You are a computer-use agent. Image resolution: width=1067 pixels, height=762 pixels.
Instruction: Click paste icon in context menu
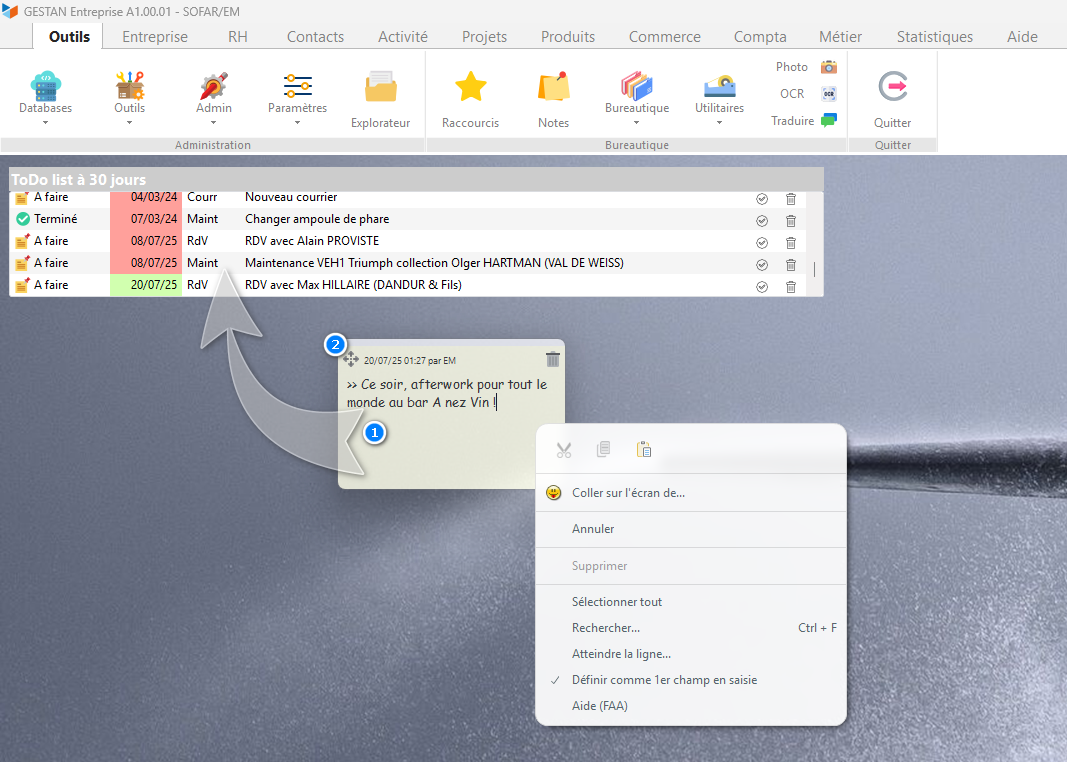click(644, 450)
